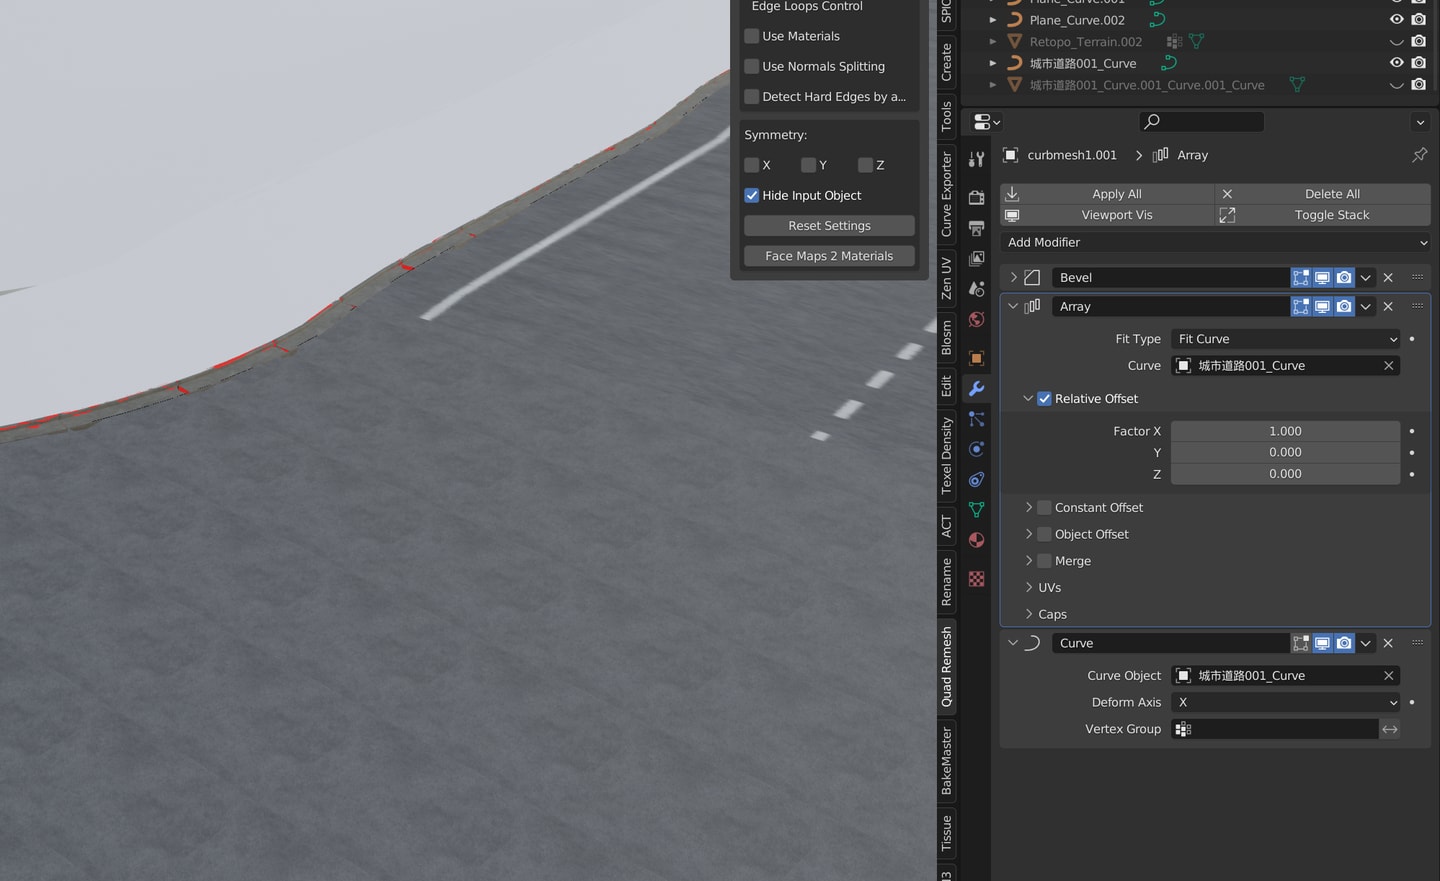1440x881 pixels.
Task: Enable Y symmetry checkbox
Action: coord(808,165)
